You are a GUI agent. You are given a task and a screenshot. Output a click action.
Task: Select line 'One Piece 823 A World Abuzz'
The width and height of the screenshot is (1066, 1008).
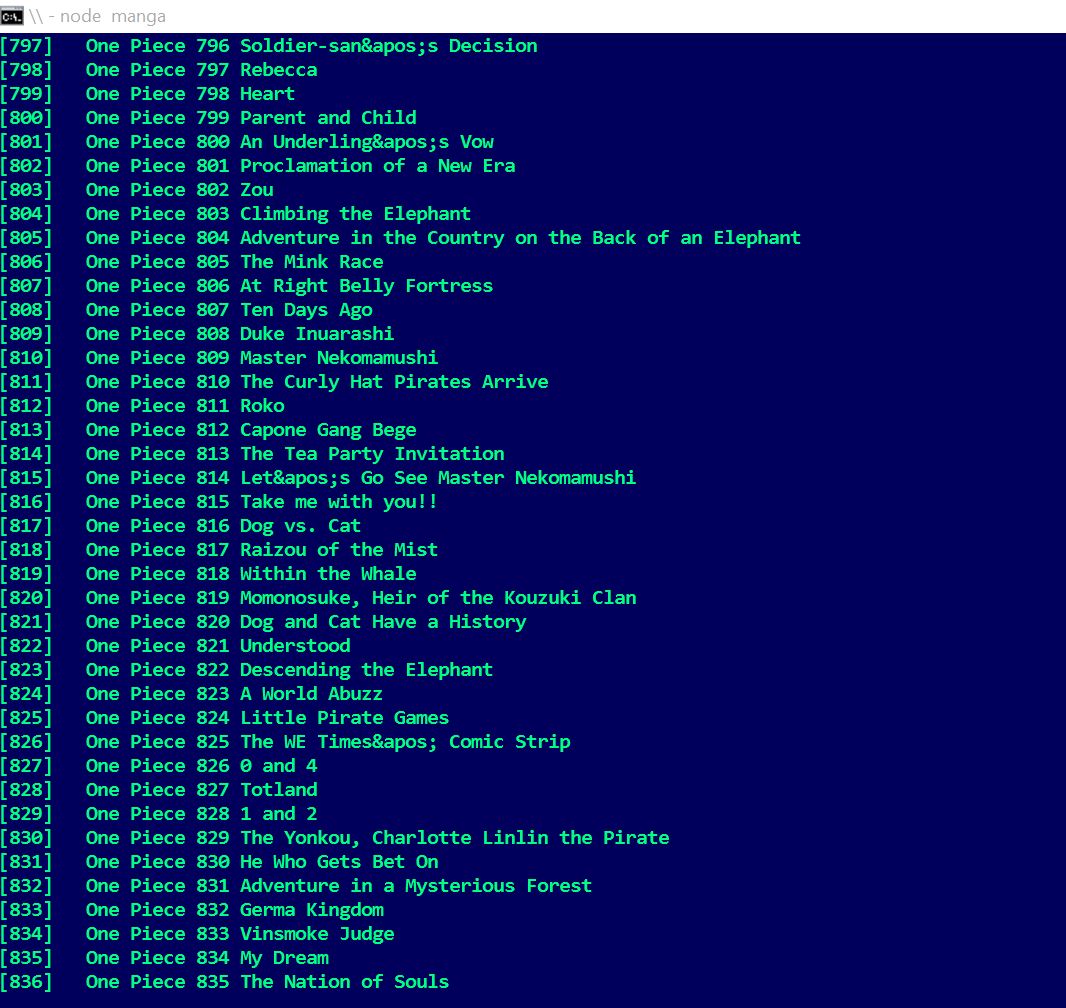(x=234, y=694)
